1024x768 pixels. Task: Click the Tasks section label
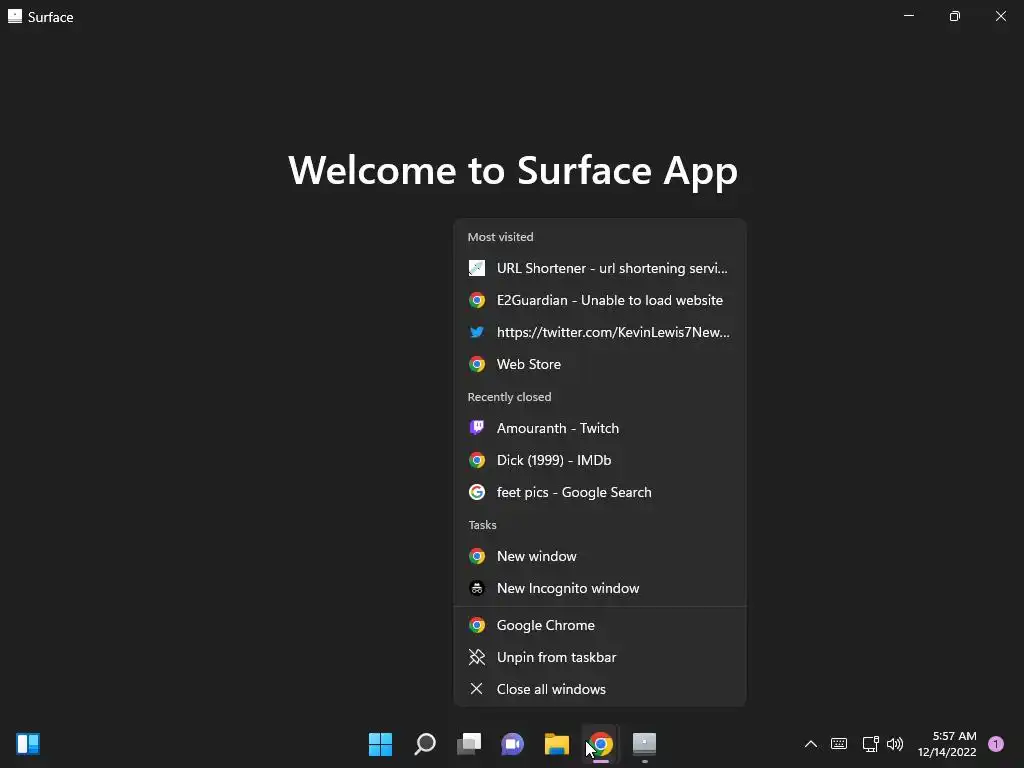483,525
